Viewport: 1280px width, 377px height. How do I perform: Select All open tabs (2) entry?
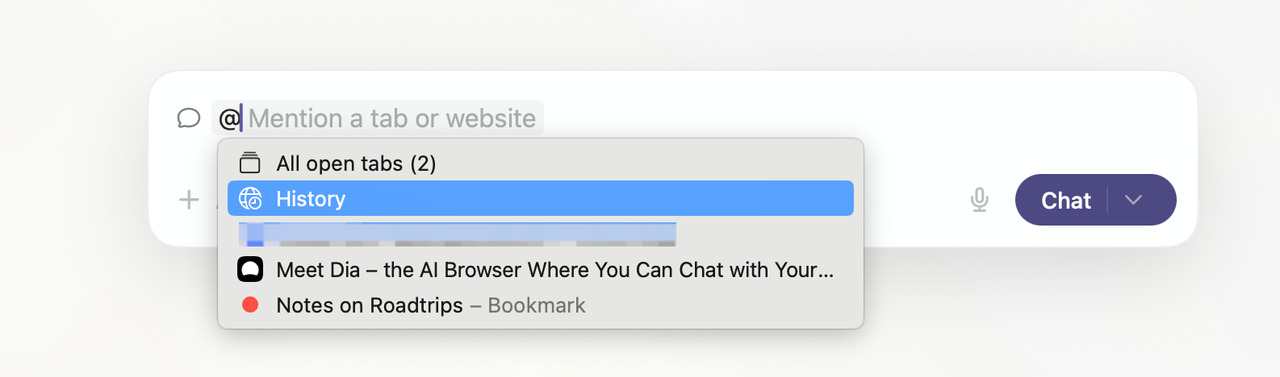540,163
